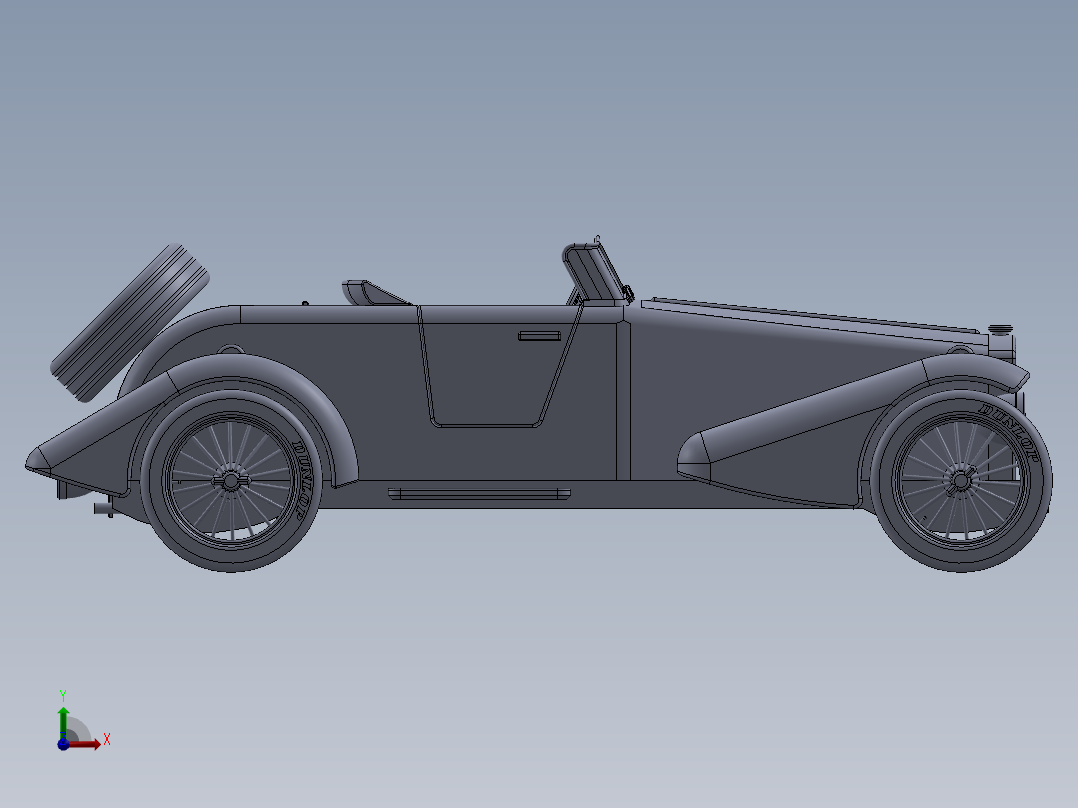Click the green Y axis arrow of the triad

(63, 722)
